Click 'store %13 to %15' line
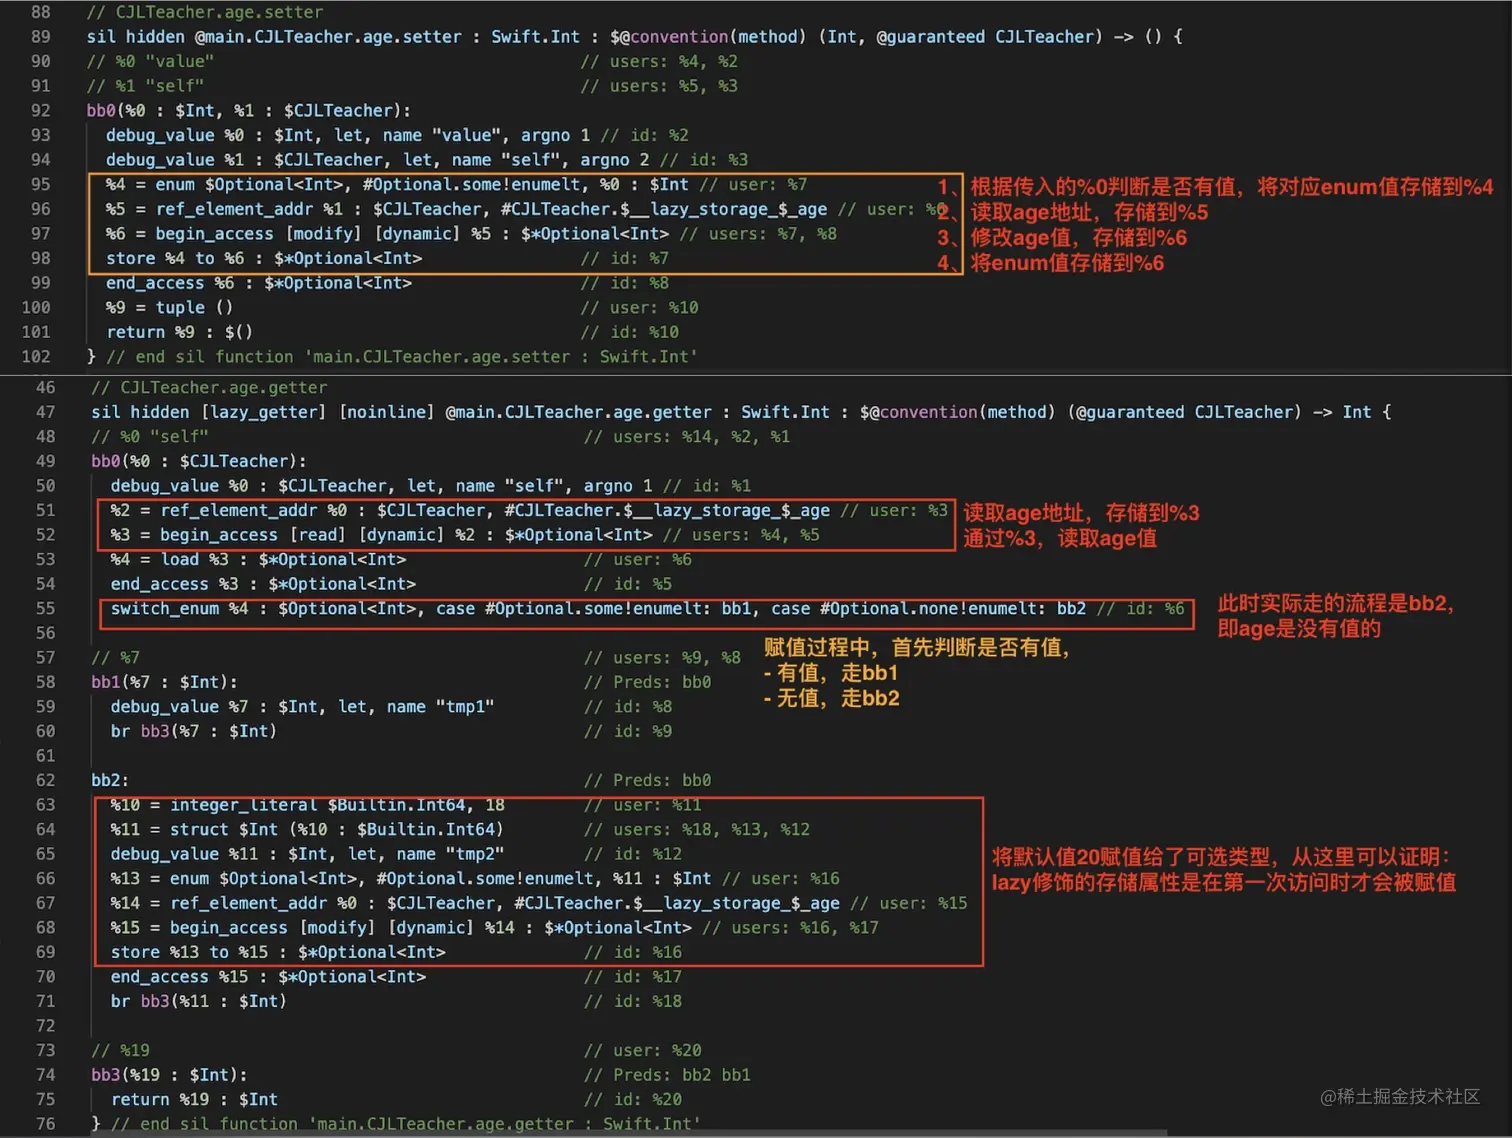The height and width of the screenshot is (1138, 1512). [278, 951]
